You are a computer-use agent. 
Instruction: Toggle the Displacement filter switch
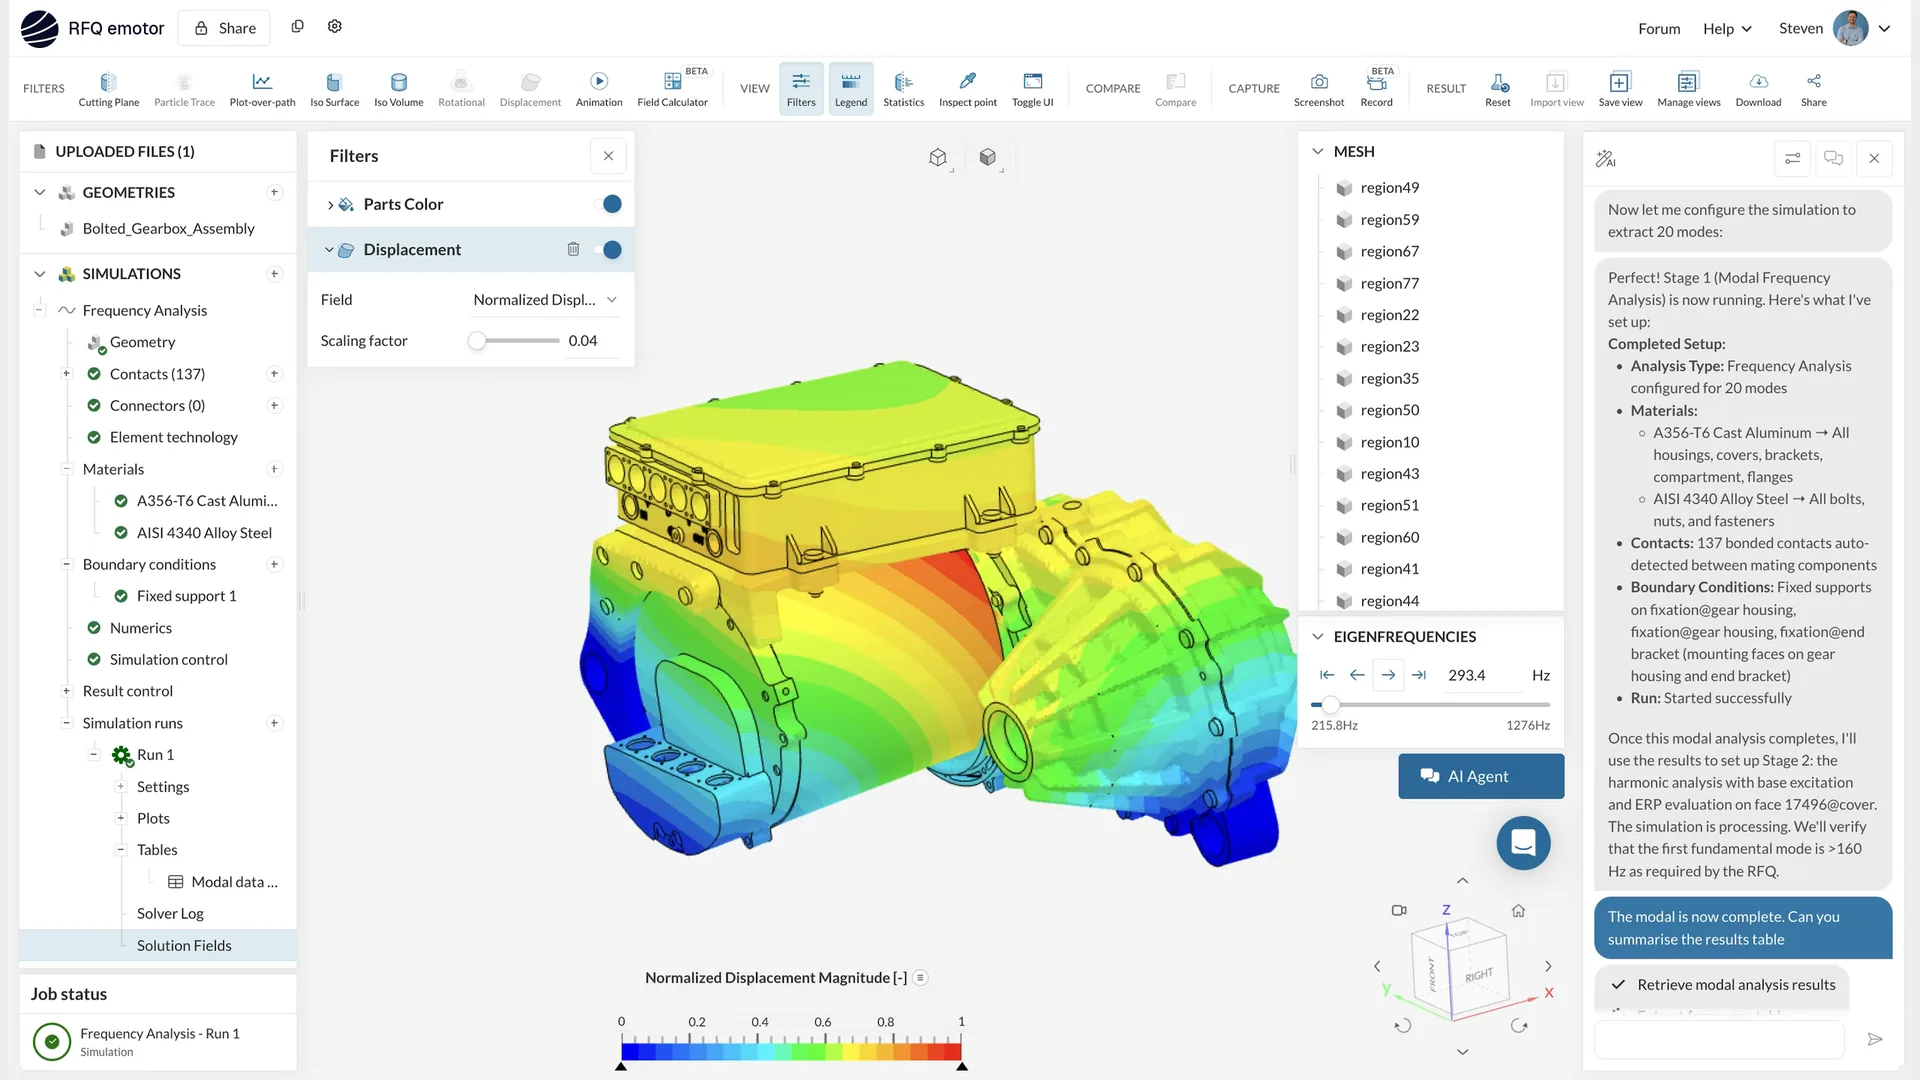pyautogui.click(x=608, y=250)
